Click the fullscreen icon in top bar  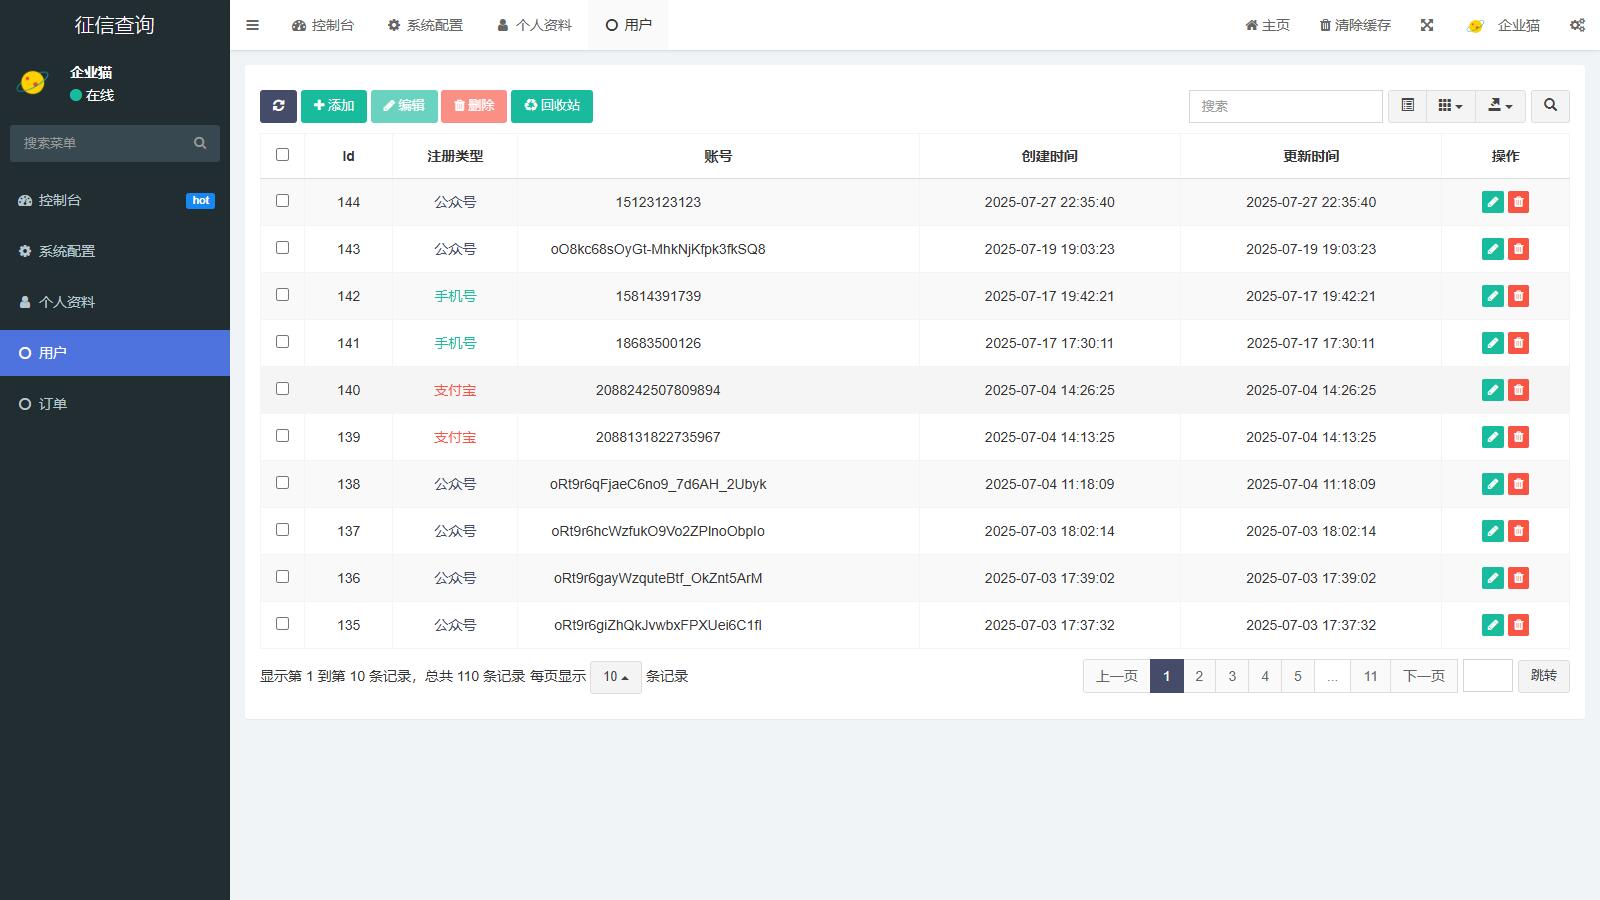[x=1427, y=25]
